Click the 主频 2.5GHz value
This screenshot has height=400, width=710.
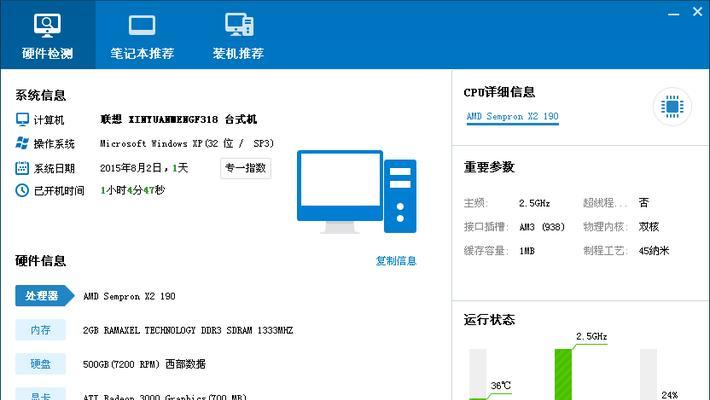click(x=534, y=203)
